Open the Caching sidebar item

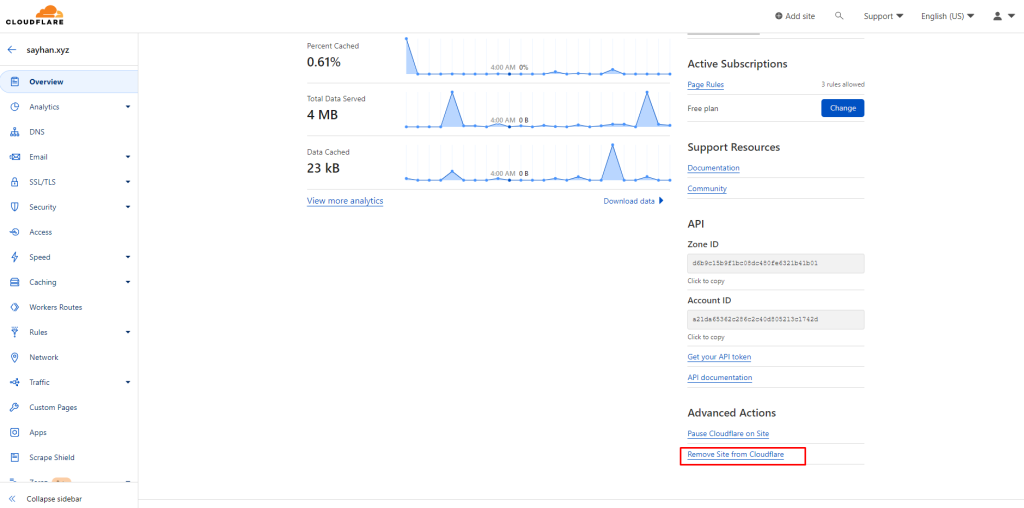click(x=43, y=282)
